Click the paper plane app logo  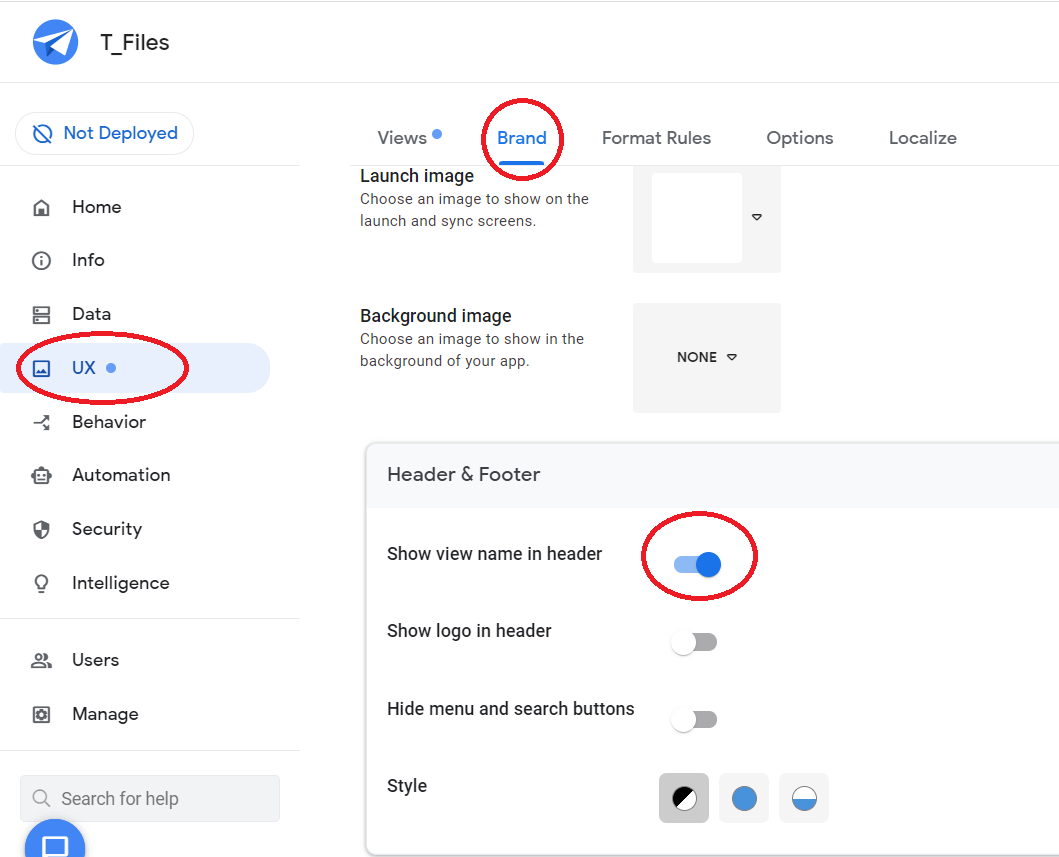pos(55,42)
